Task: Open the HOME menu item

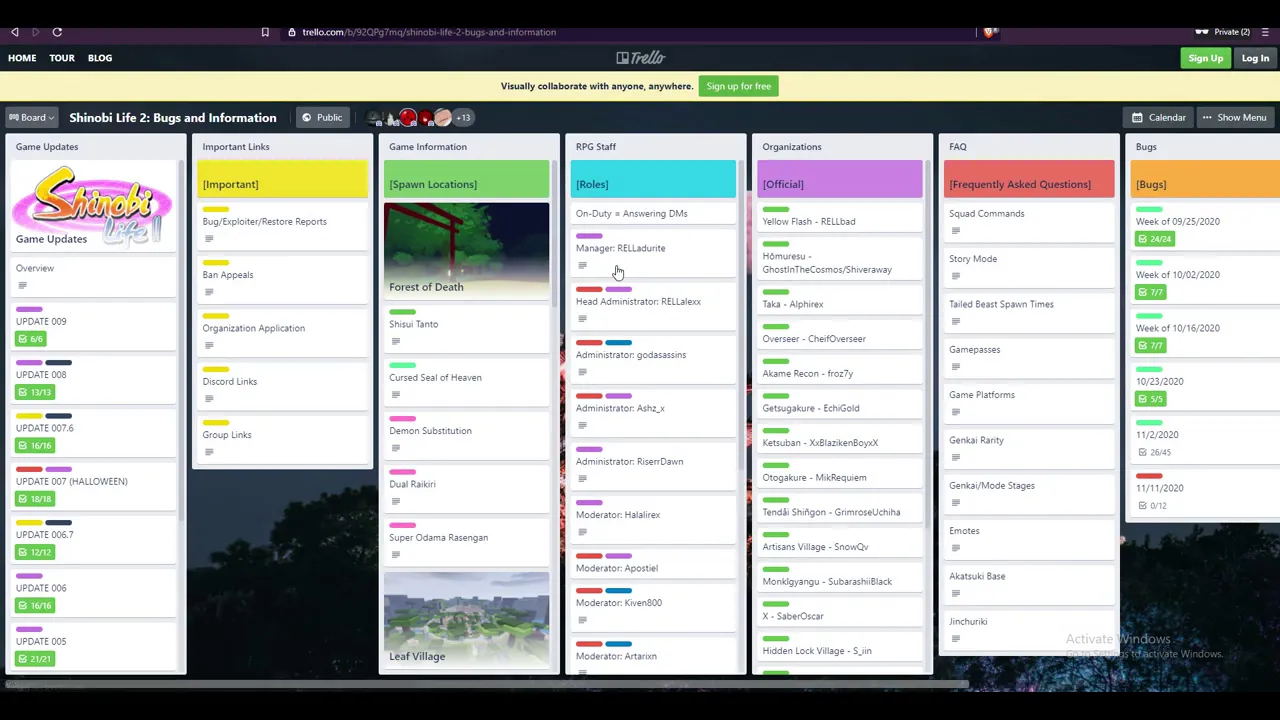Action: click(x=22, y=58)
